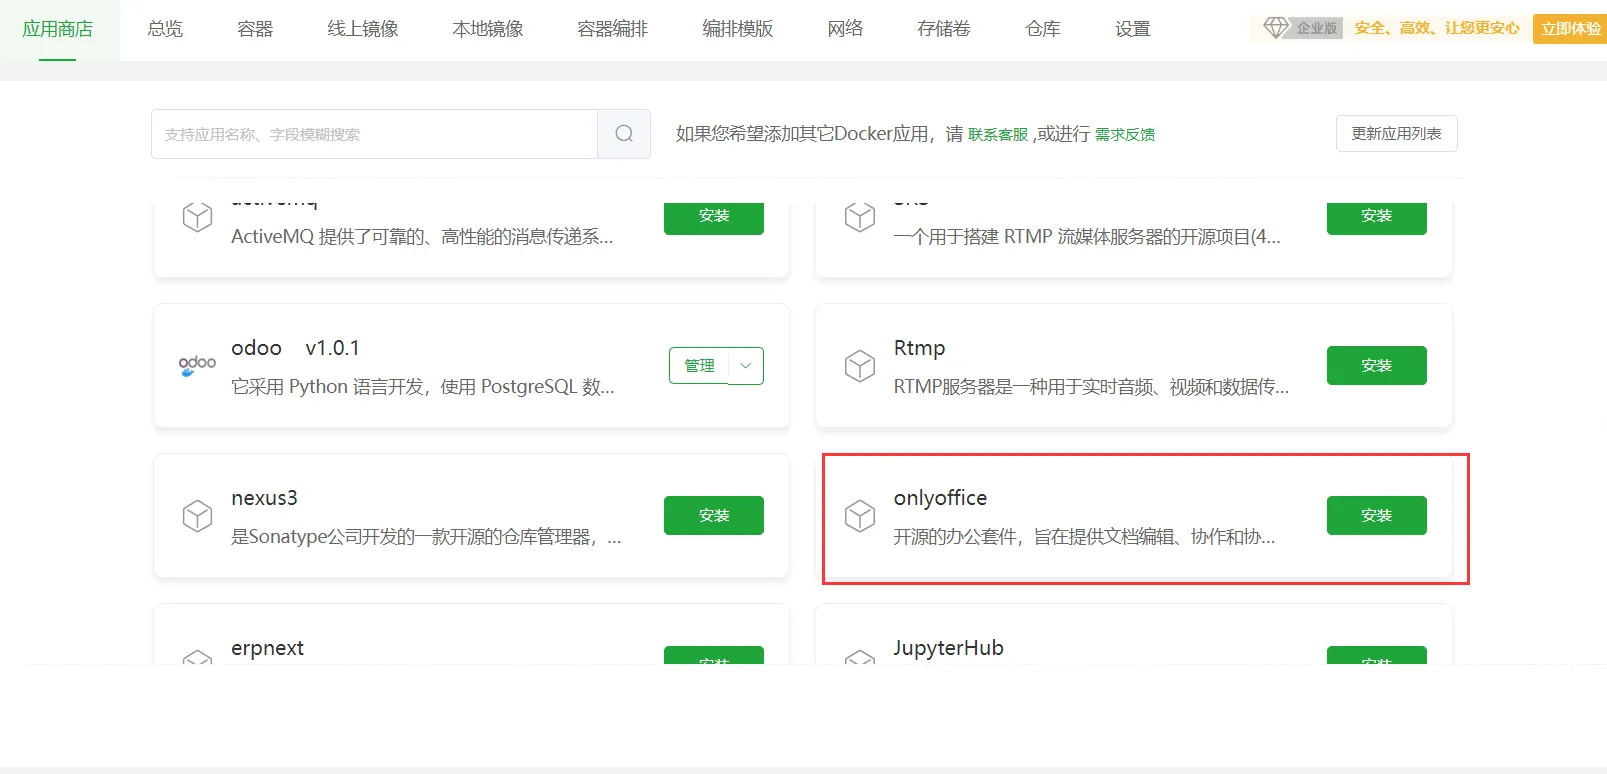Click the onlyoffice app cube icon
Image resolution: width=1607 pixels, height=774 pixels.
(x=860, y=516)
